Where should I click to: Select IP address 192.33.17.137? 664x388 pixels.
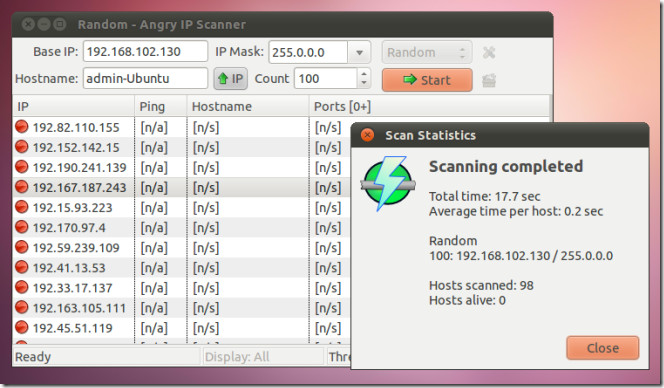[x=73, y=288]
